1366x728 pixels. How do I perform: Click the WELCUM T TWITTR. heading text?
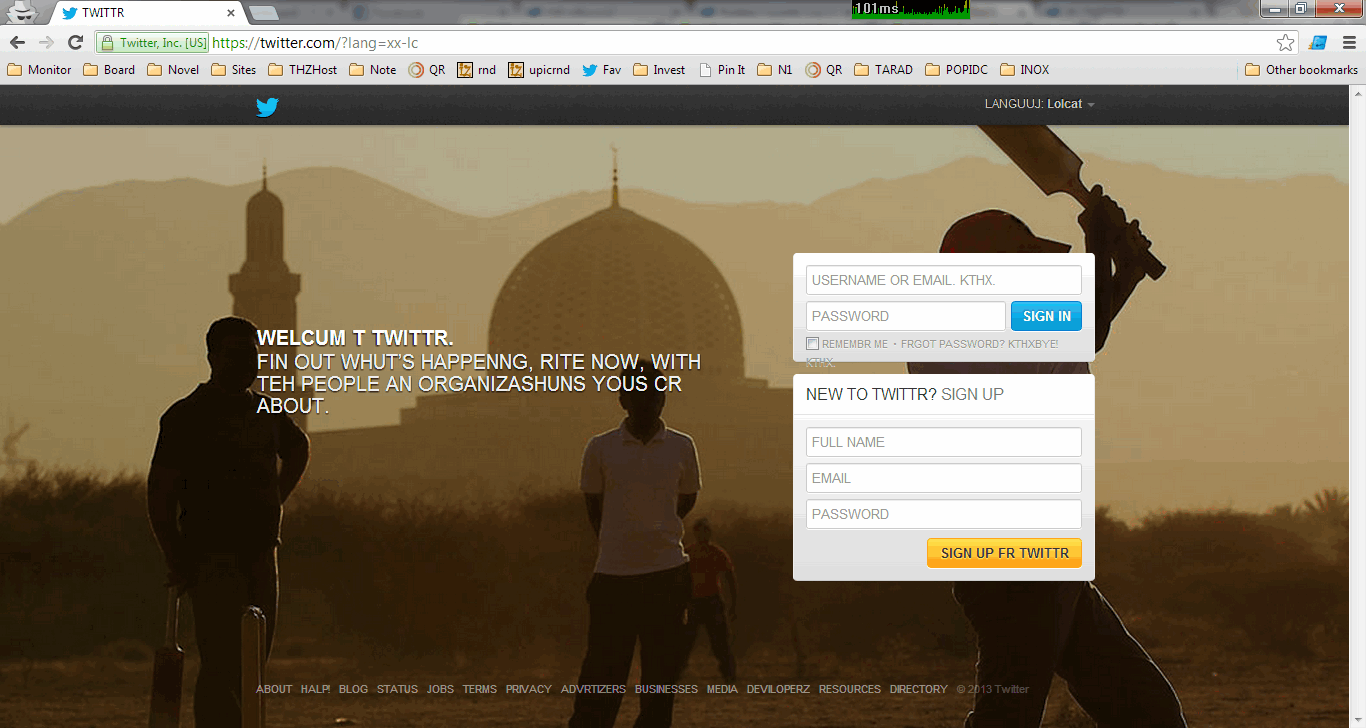[x=355, y=338]
